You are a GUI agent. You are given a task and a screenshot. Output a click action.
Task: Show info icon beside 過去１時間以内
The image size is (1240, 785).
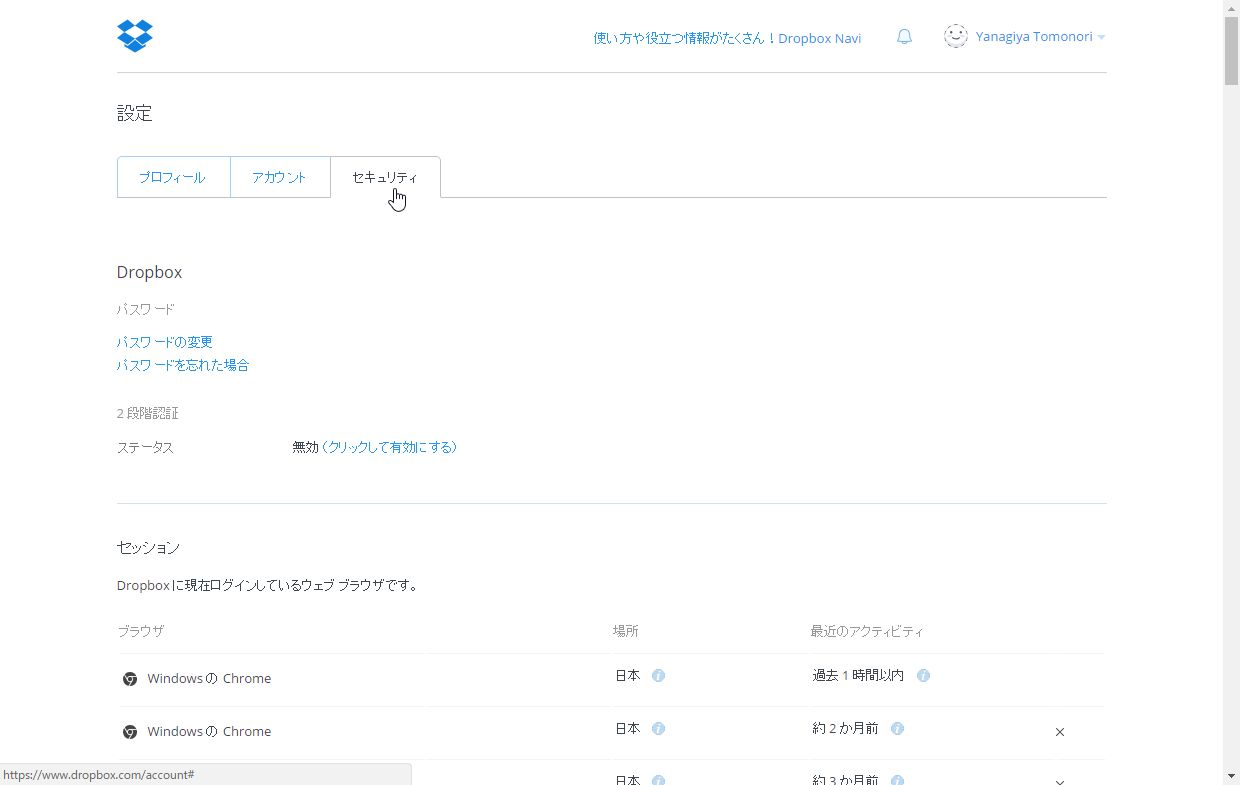[x=923, y=676]
